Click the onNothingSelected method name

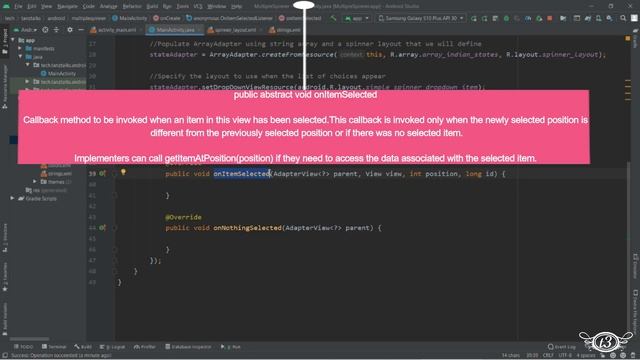coord(247,228)
